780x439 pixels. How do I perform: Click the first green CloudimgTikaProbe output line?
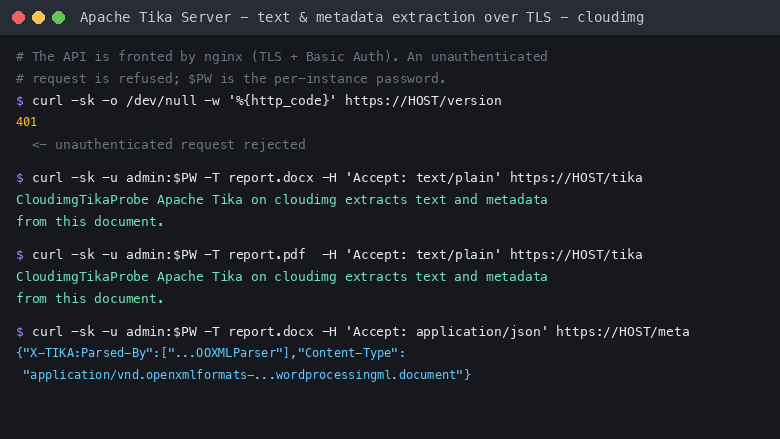pos(282,199)
